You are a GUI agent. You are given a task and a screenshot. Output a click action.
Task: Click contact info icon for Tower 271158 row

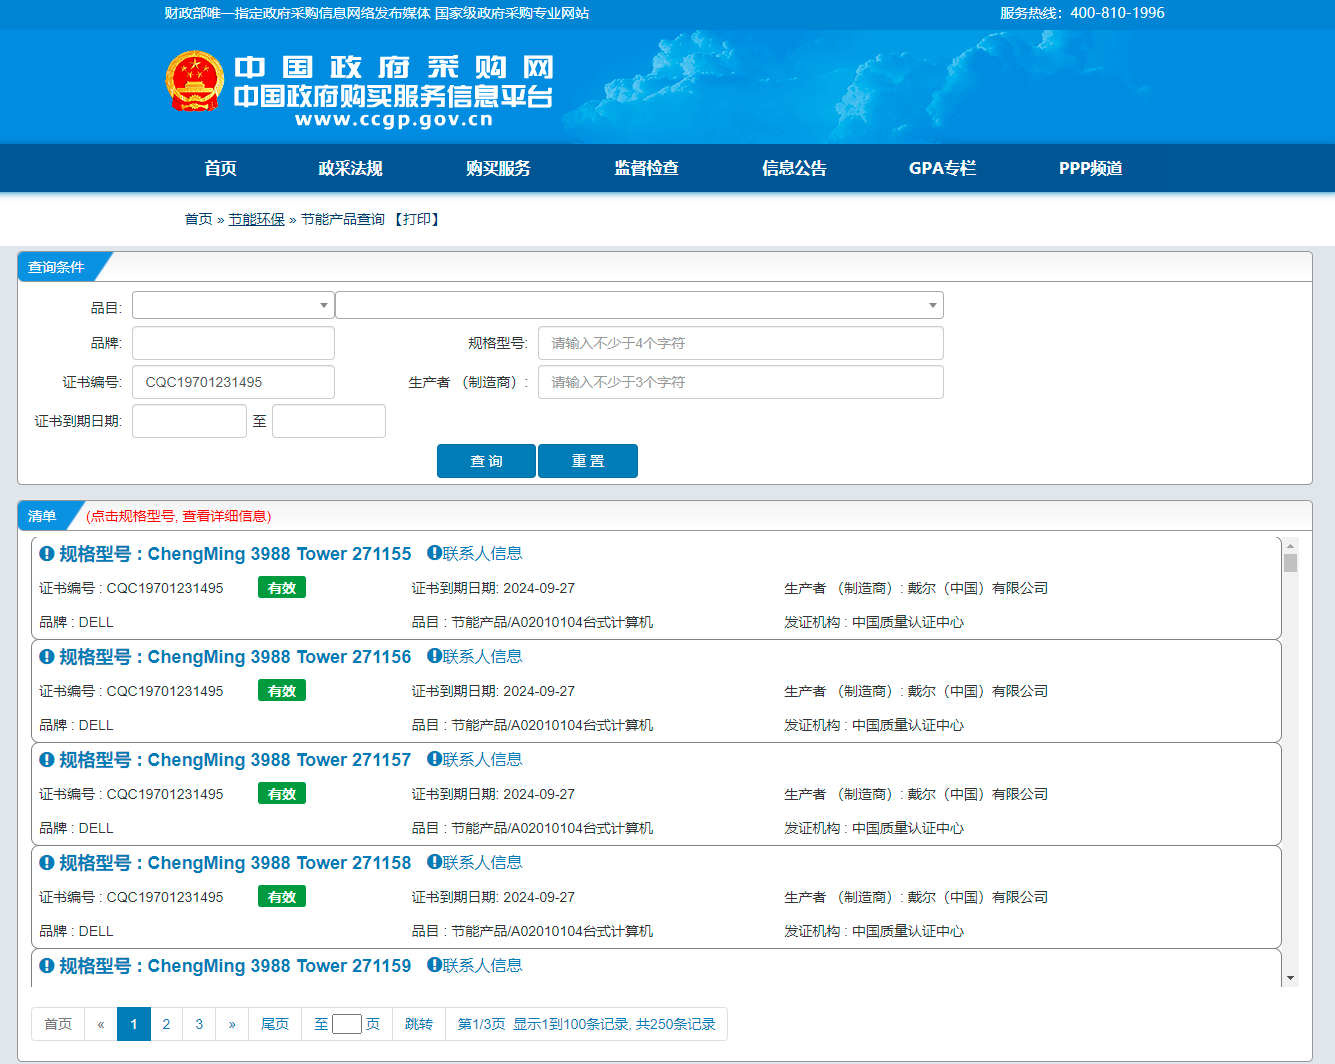click(x=434, y=862)
